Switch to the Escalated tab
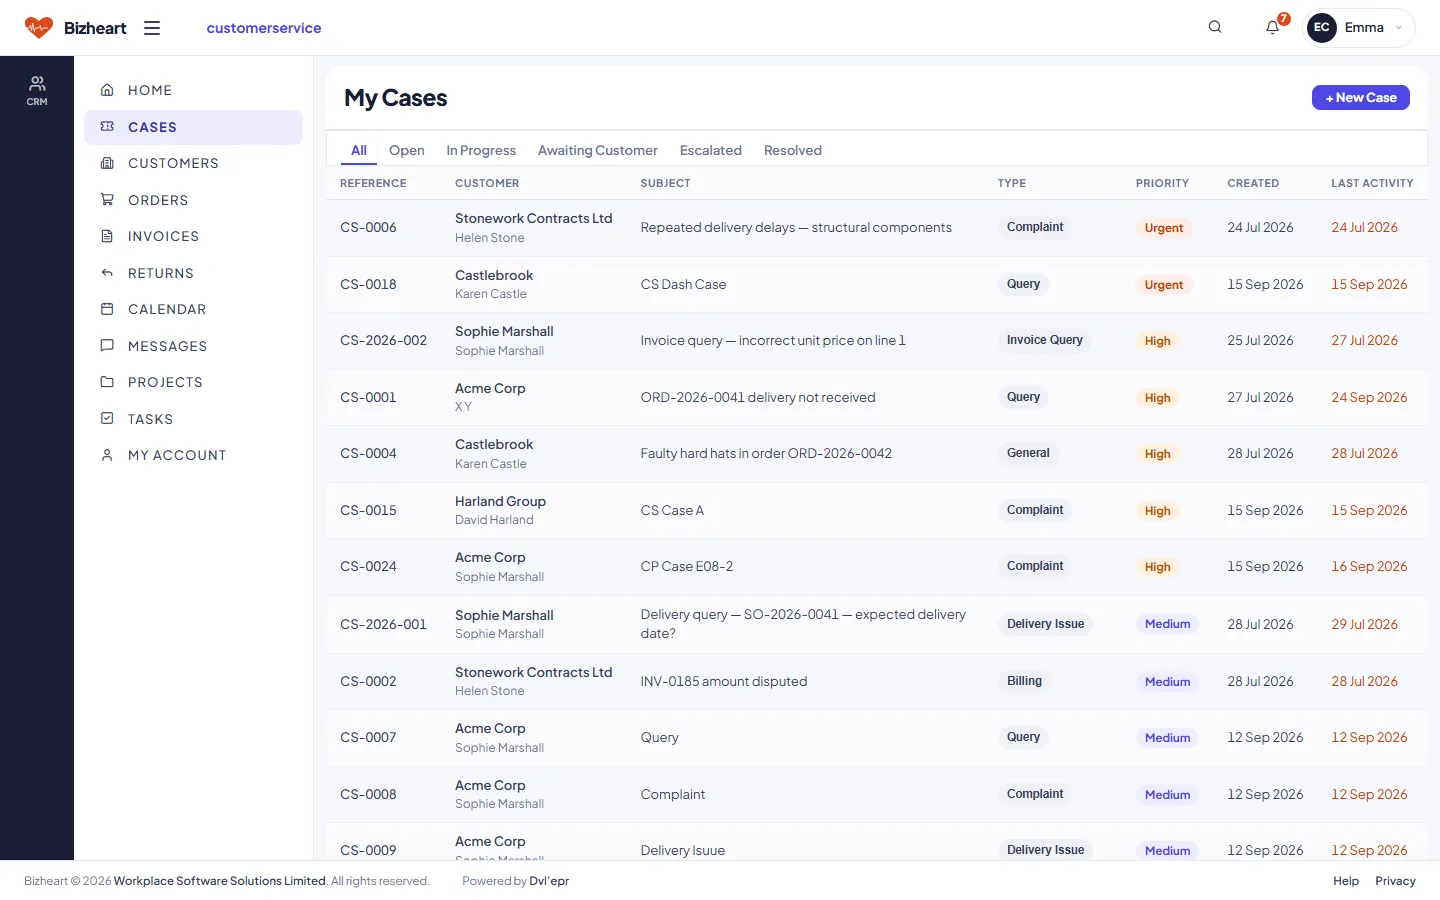This screenshot has width=1440, height=900. pos(711,150)
